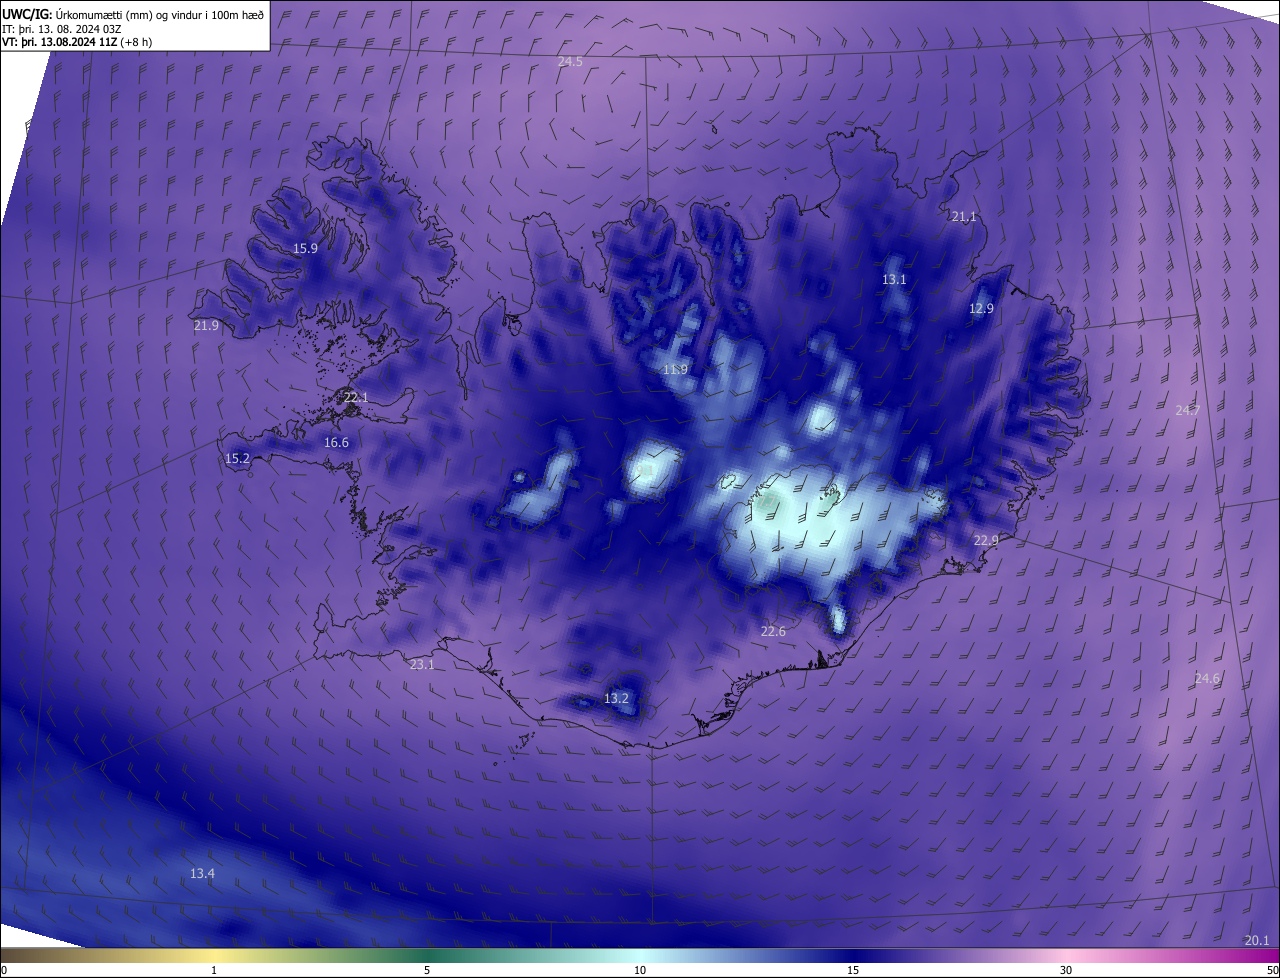Viewport: 1280px width, 978px height.
Task: Select the 13.1 value label
Action: pos(894,279)
